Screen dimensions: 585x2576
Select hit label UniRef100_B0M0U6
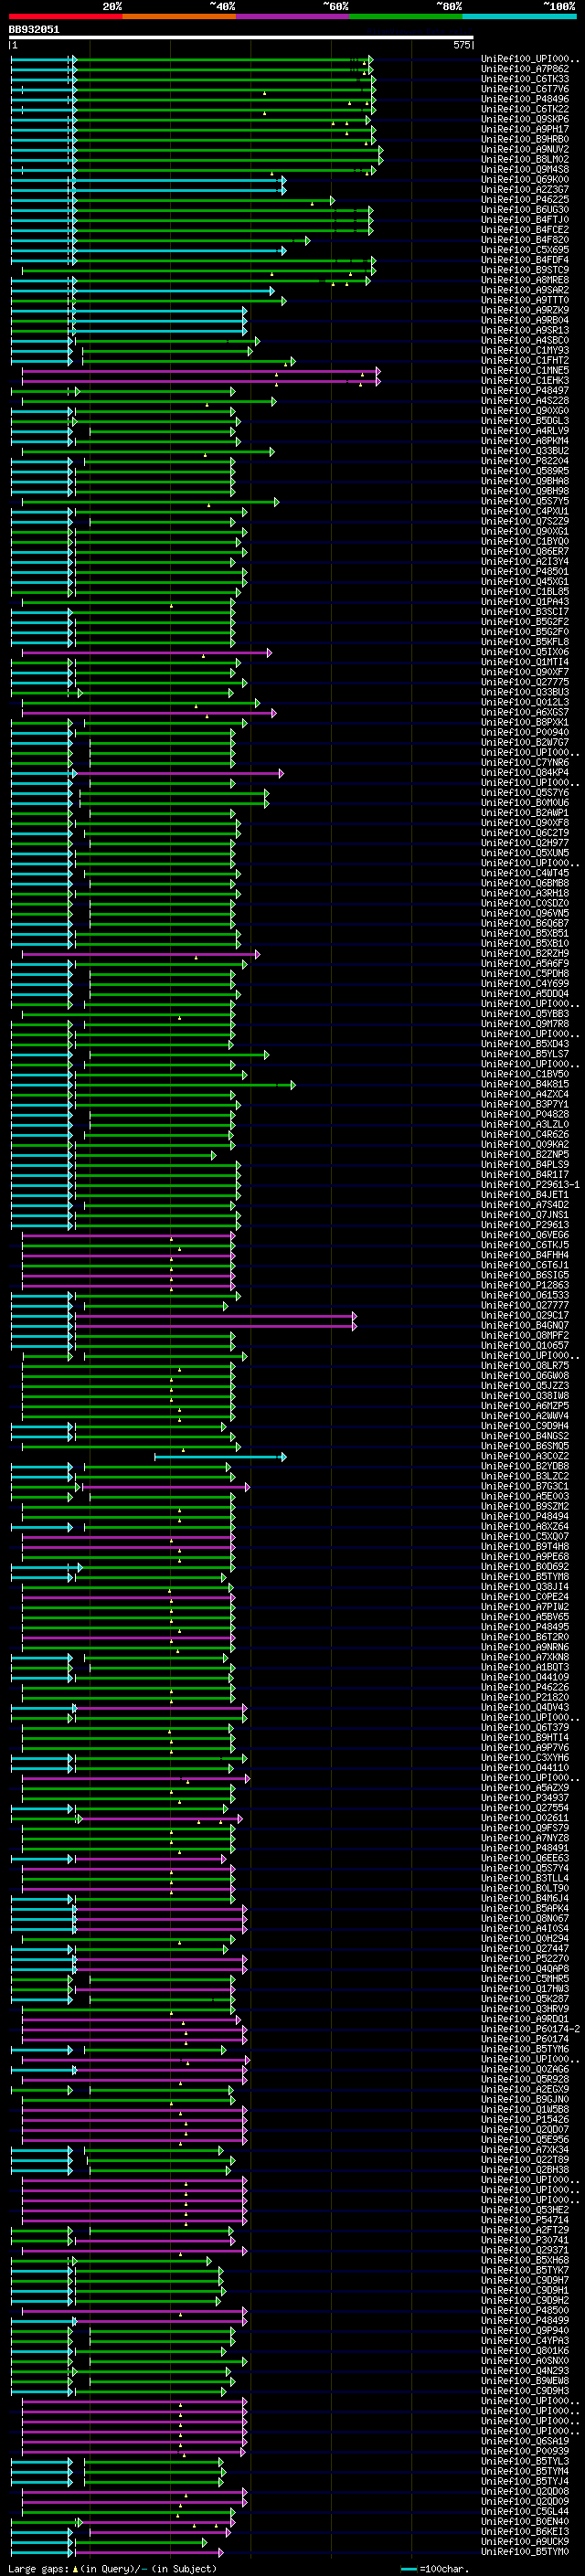tap(525, 803)
